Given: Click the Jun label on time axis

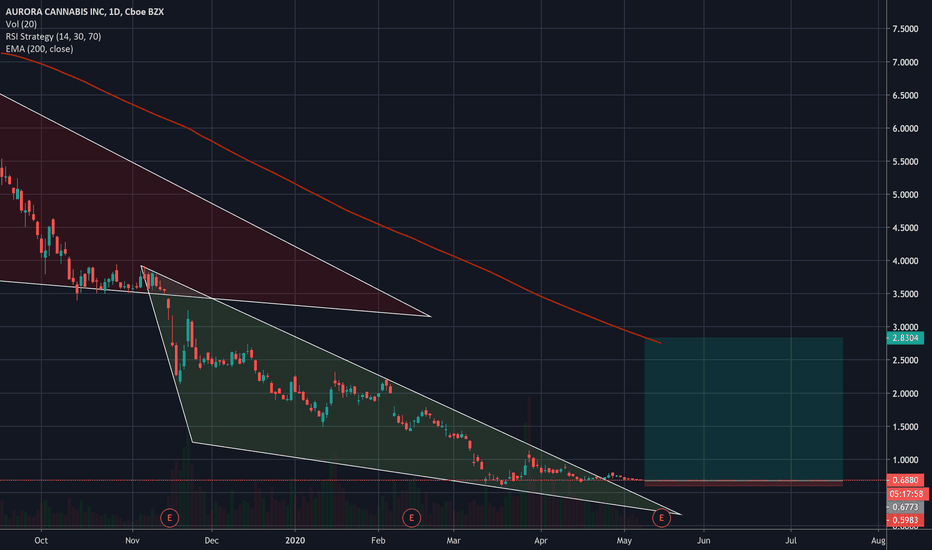Looking at the screenshot, I should [x=704, y=540].
